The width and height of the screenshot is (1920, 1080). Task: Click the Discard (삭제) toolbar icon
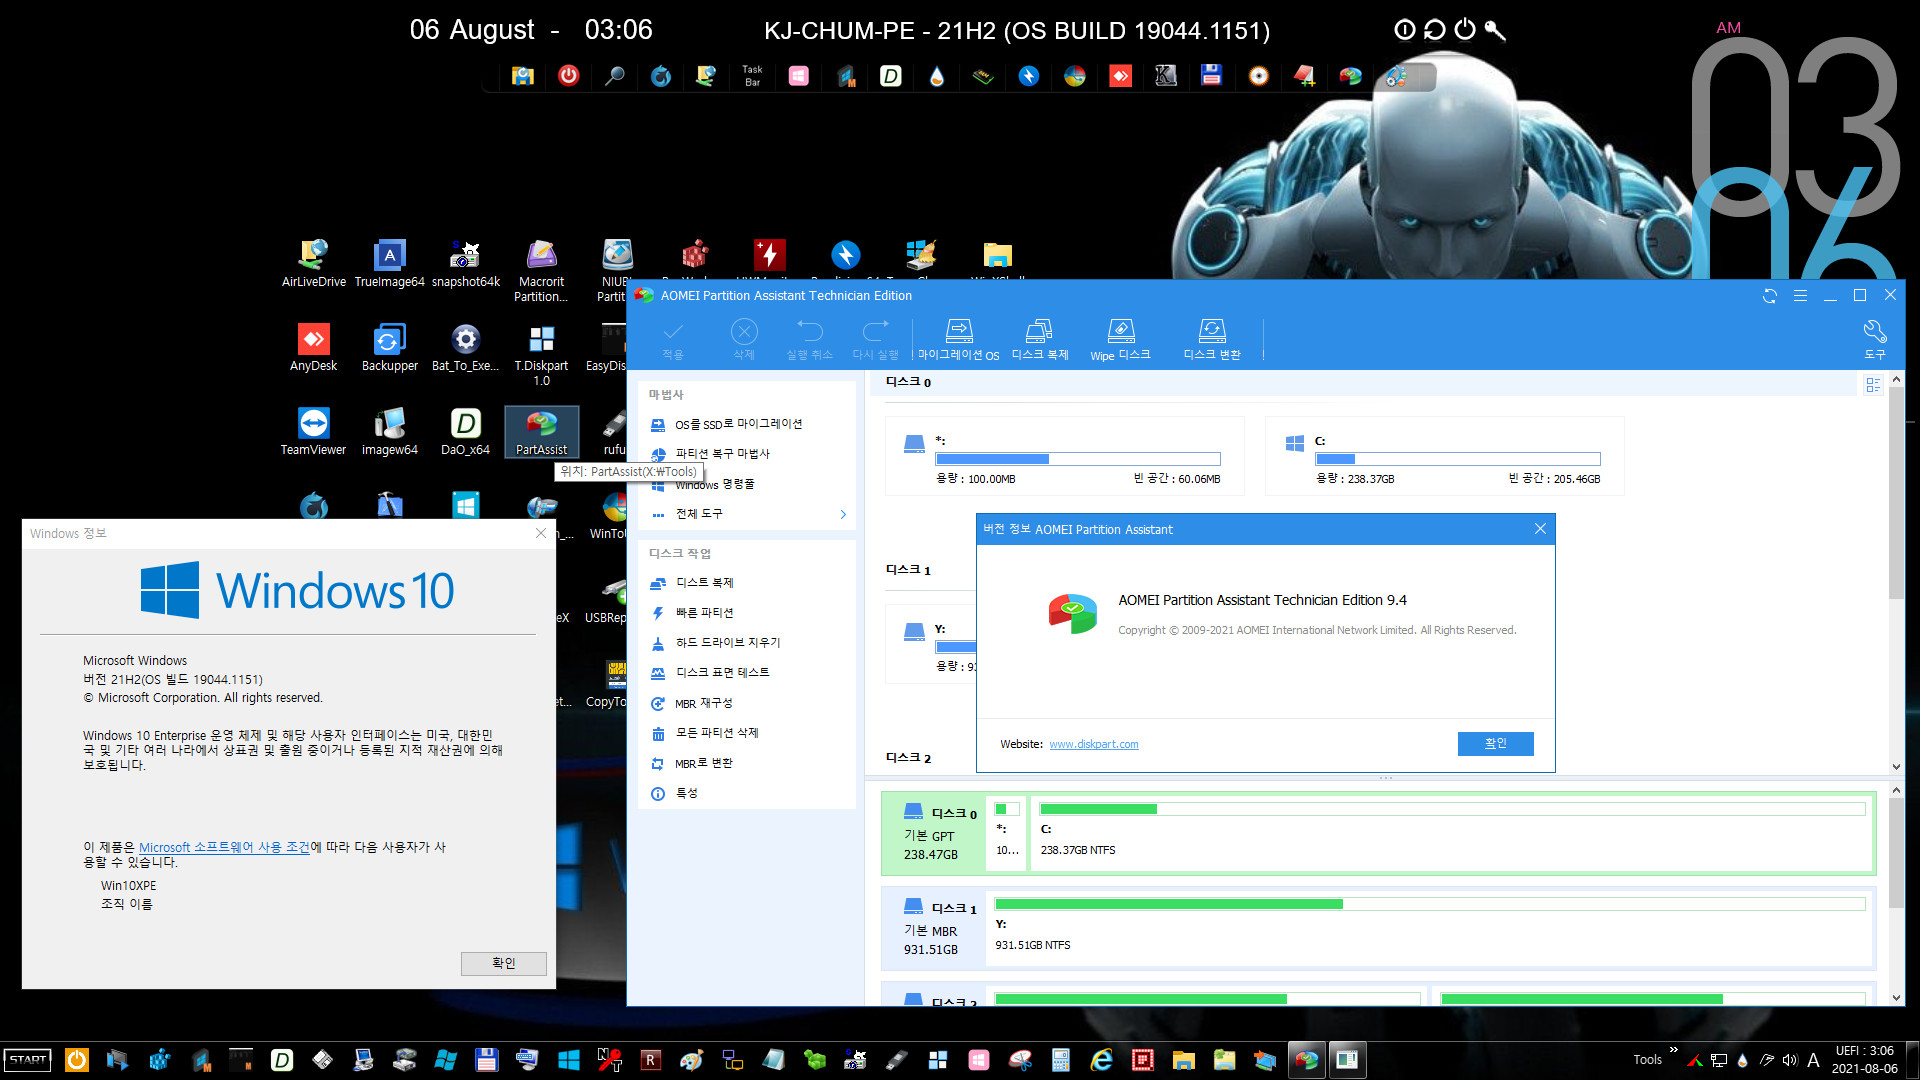744,340
